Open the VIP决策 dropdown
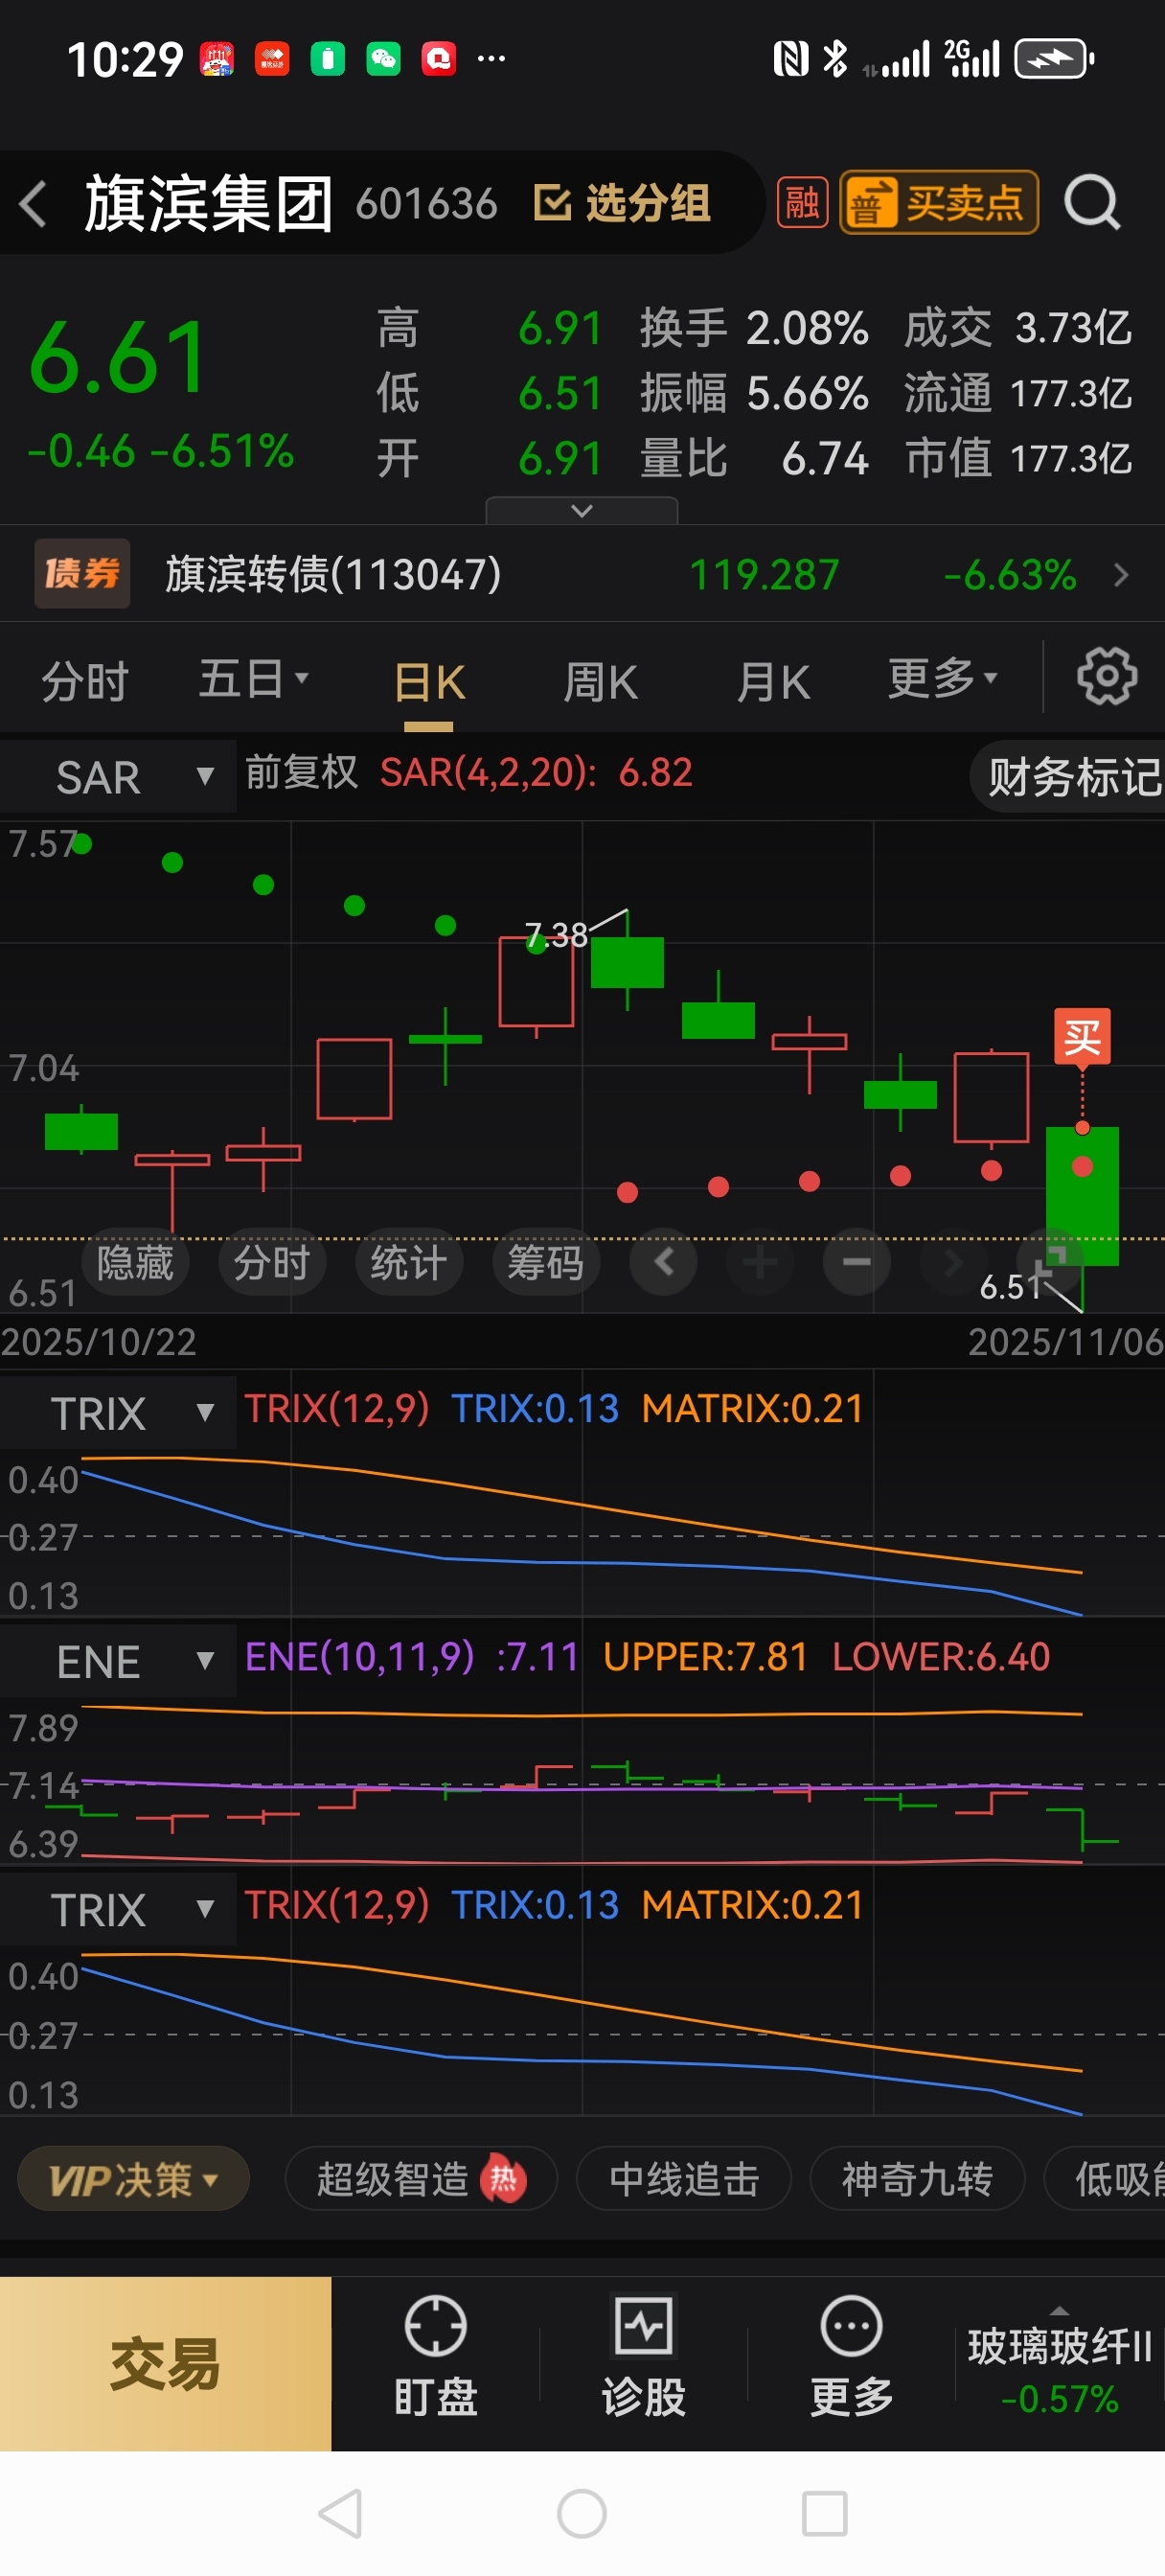Screen dimensions: 1165x2576 [x=133, y=2180]
